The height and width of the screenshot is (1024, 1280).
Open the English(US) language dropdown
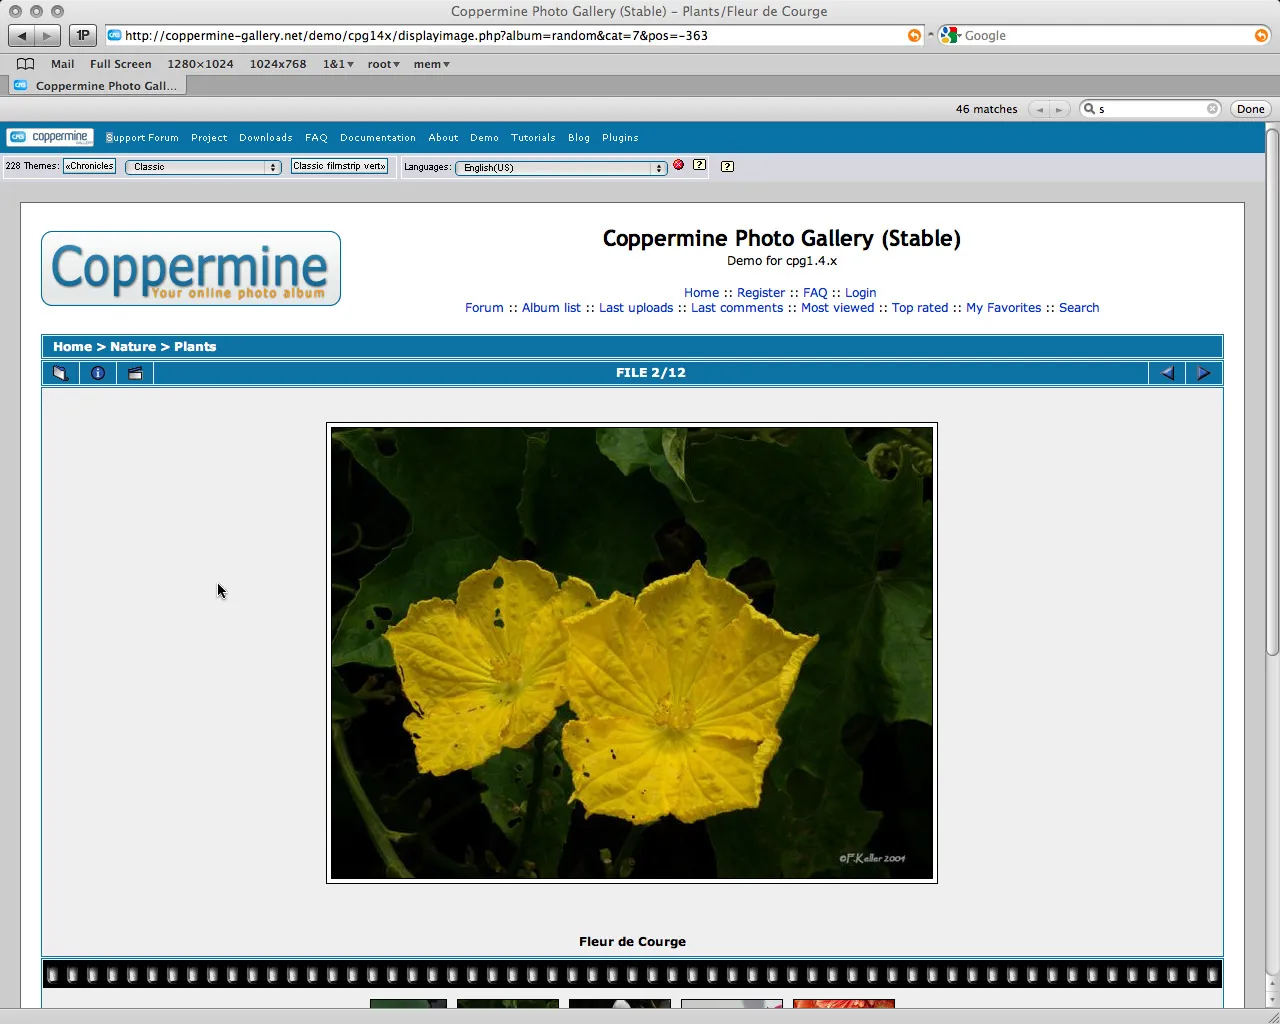560,168
